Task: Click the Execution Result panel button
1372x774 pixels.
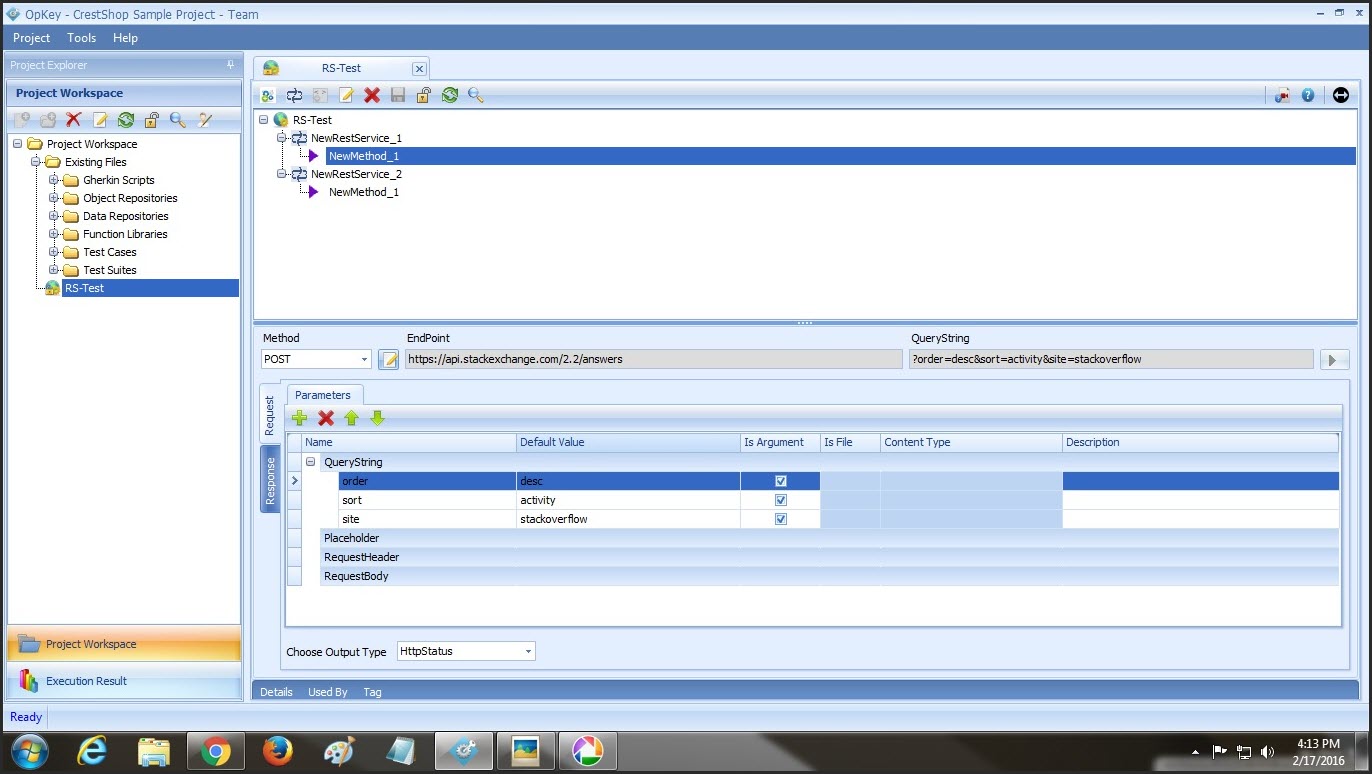Action: (124, 681)
